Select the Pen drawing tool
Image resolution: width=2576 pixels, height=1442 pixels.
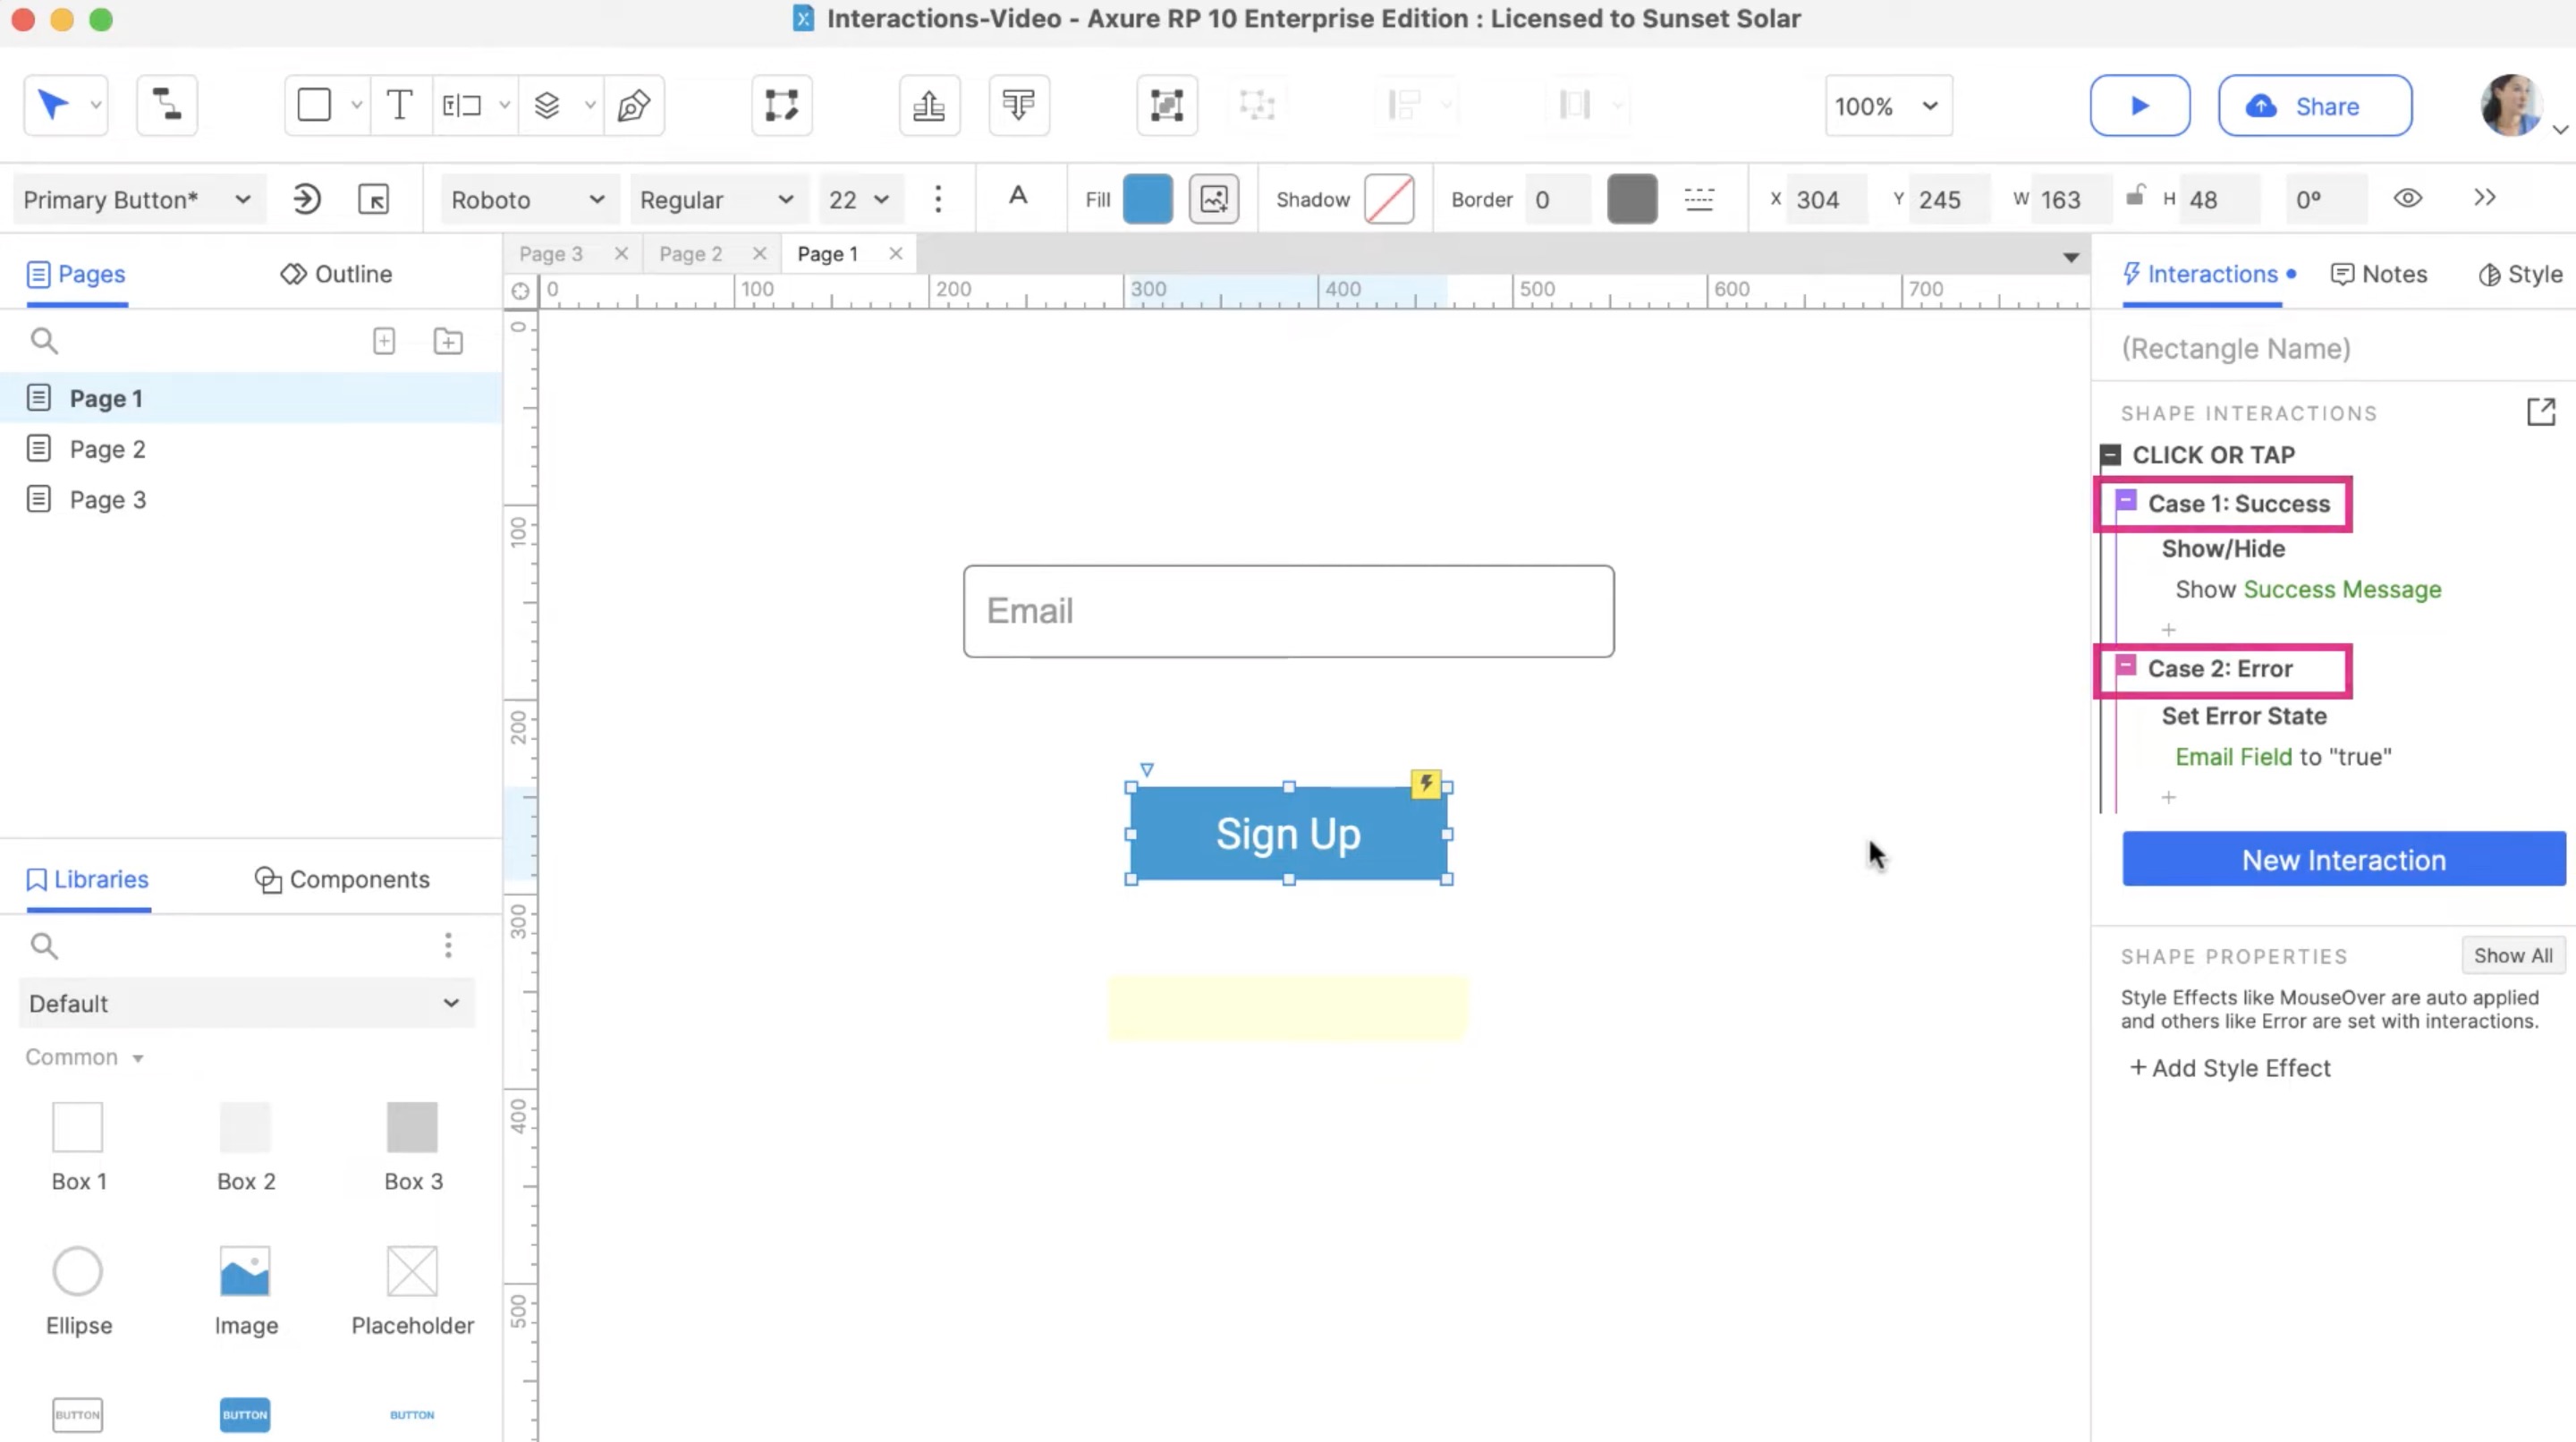click(x=634, y=105)
